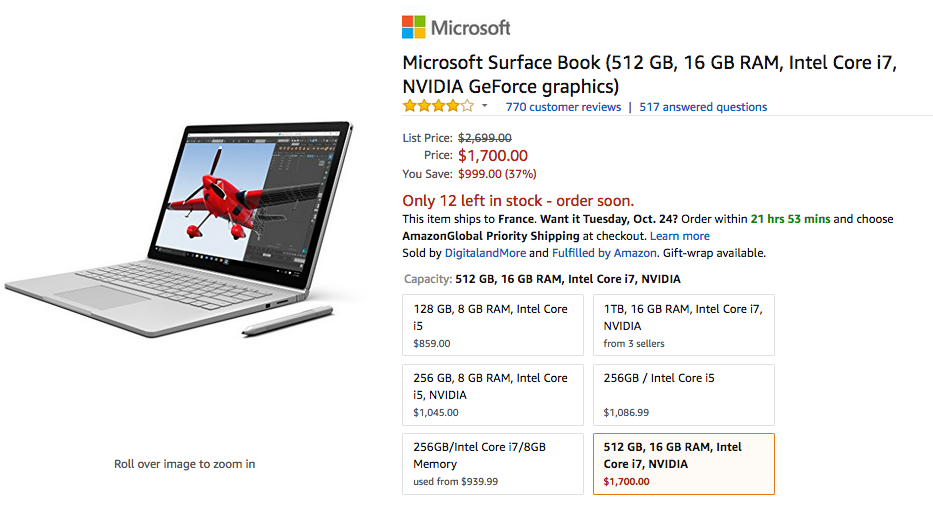Select the 512 GB, 16 GB RAM option
The width and height of the screenshot is (933, 509).
click(x=683, y=463)
